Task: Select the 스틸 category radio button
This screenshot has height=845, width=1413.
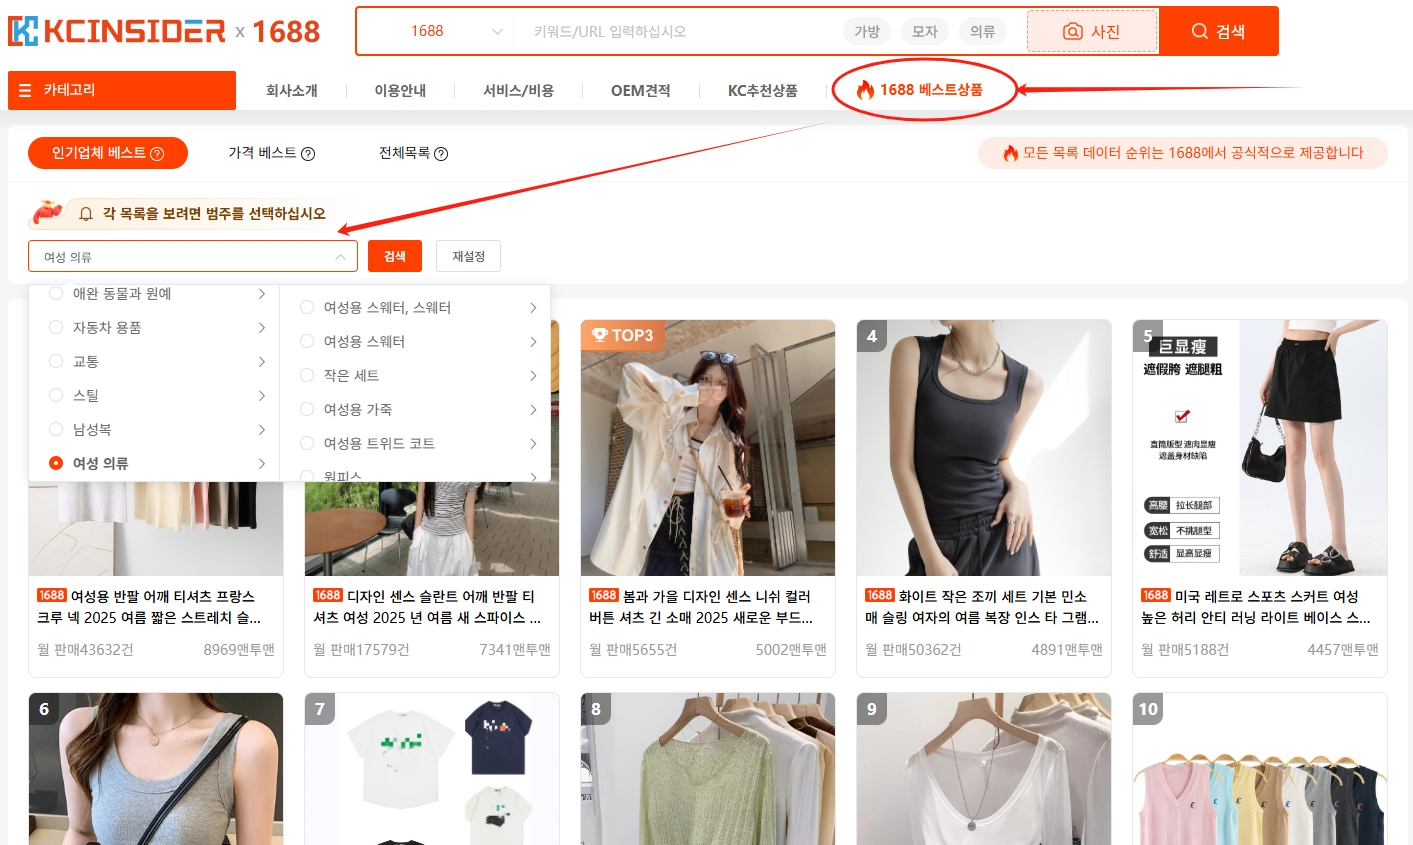Action: [x=56, y=396]
